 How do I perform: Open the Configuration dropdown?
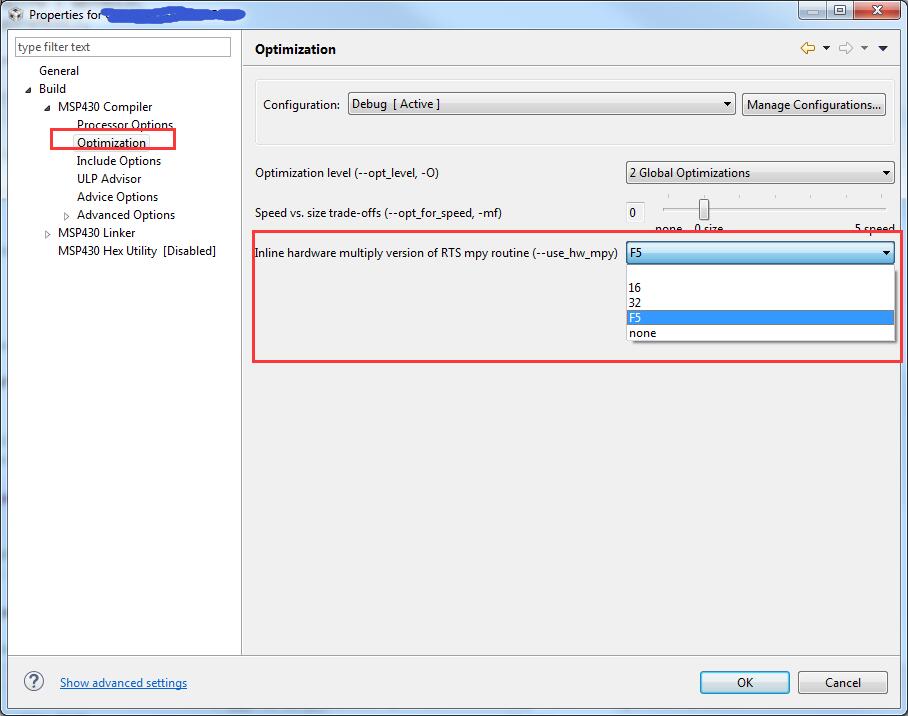tap(541, 104)
